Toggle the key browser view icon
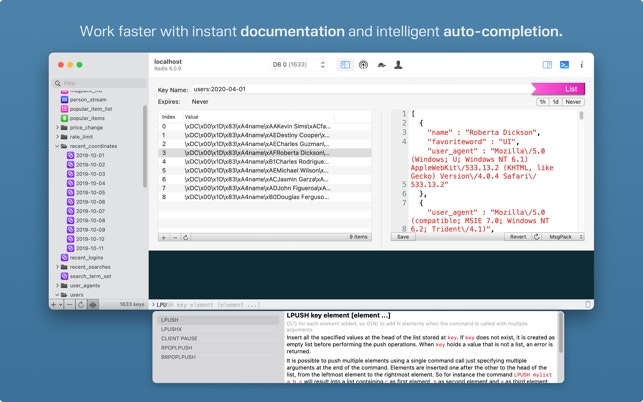The image size is (643, 402). coord(345,65)
